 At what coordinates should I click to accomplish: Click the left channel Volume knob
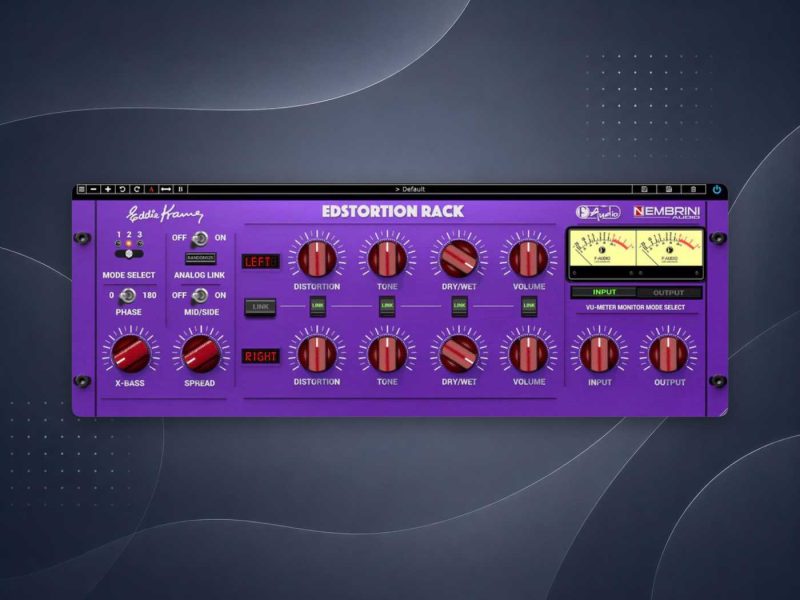529,258
